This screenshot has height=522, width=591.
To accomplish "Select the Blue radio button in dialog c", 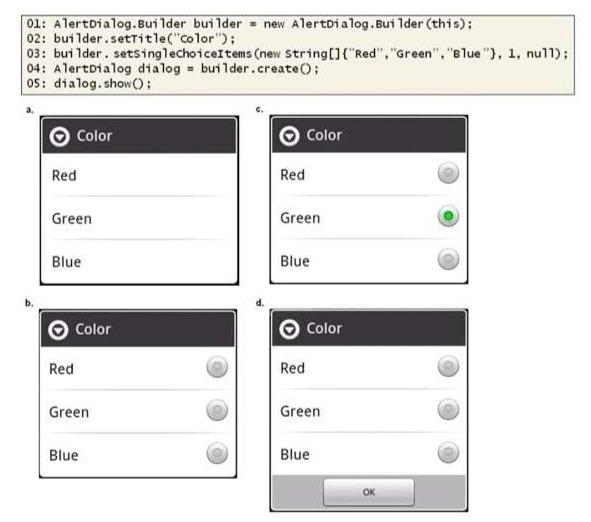I will pos(448,259).
